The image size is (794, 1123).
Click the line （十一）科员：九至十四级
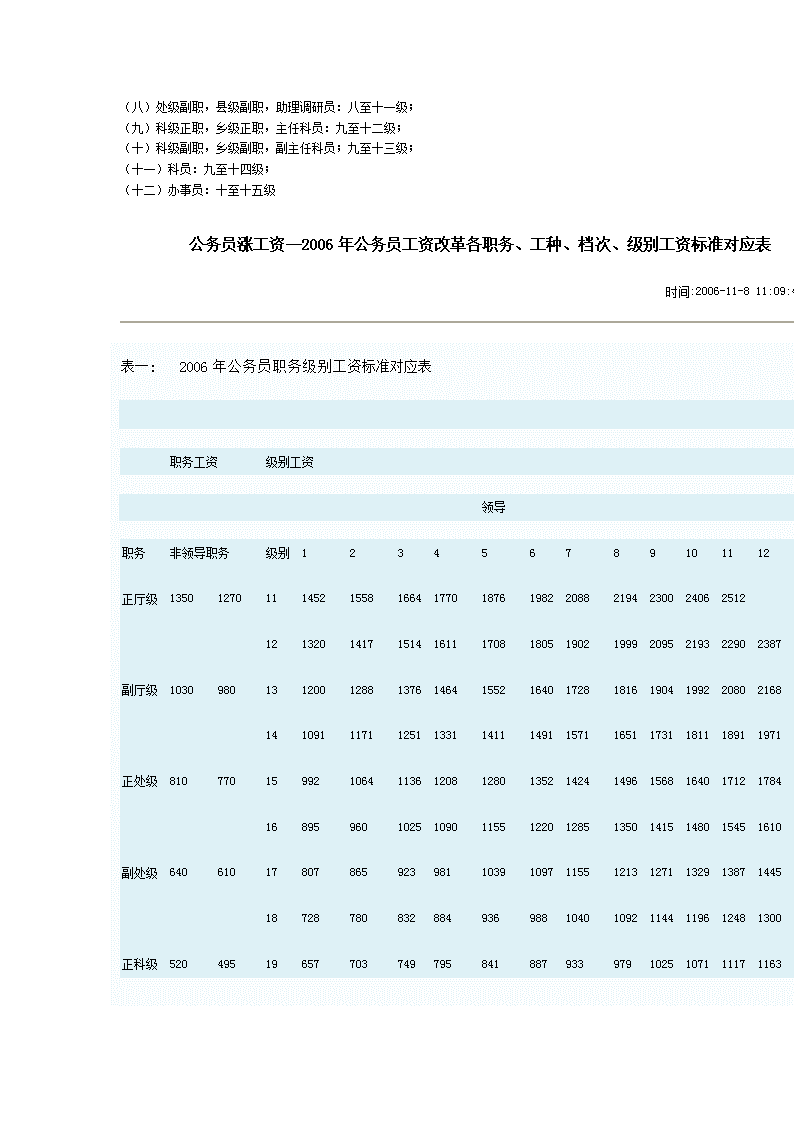click(x=196, y=169)
